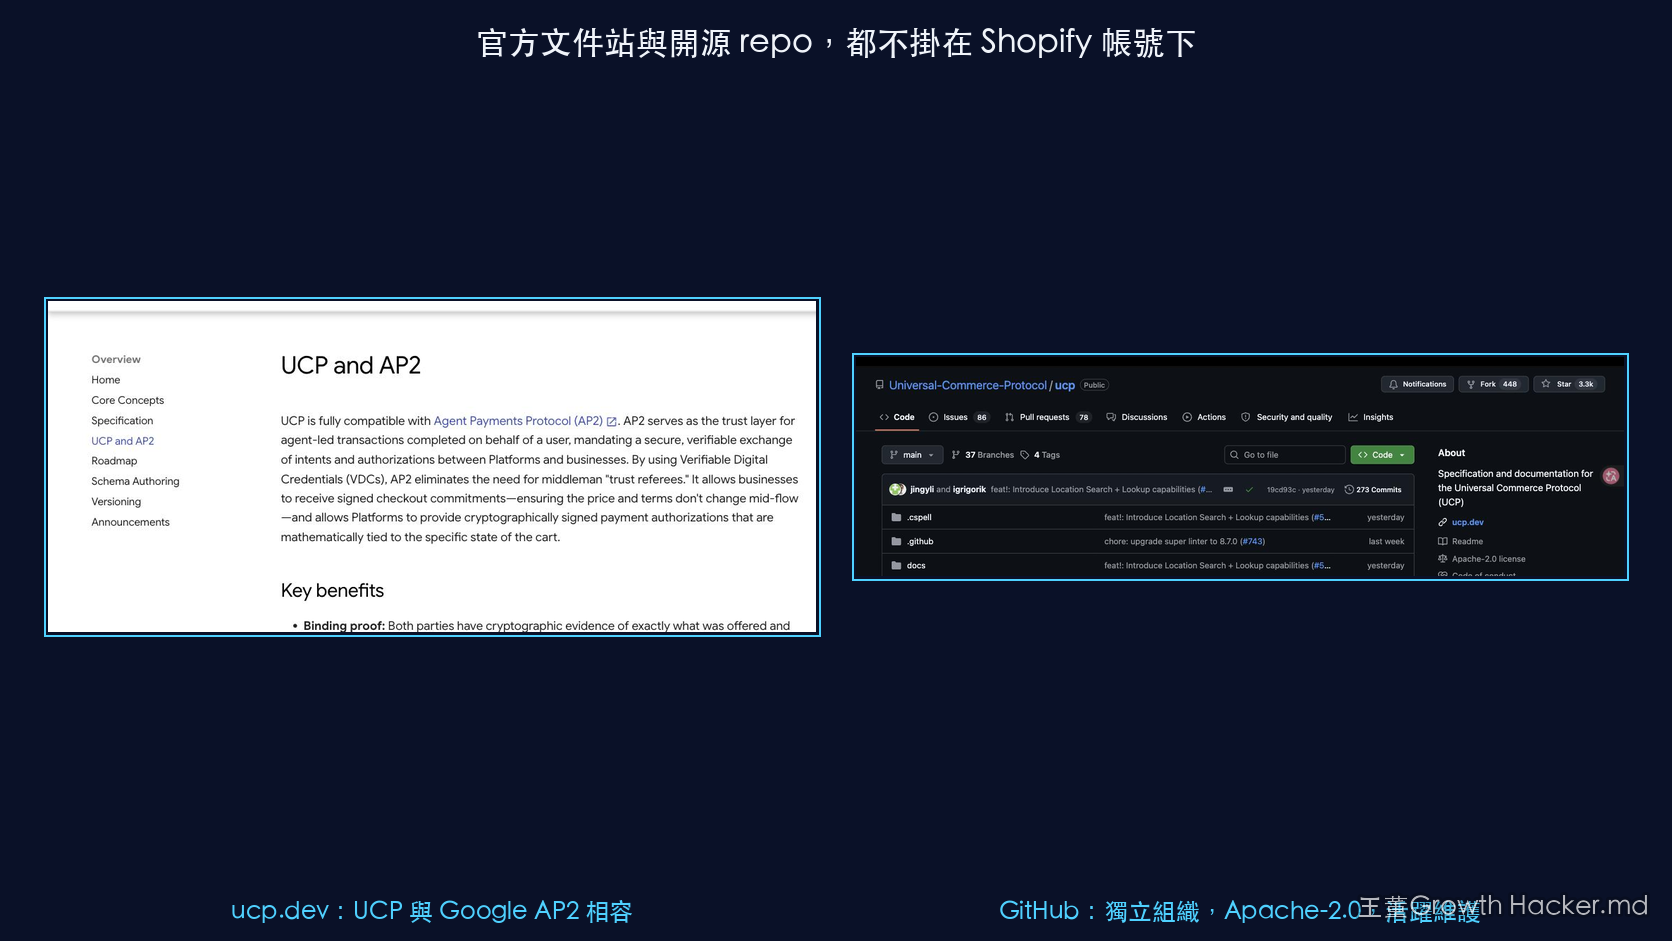Switch to the Actions tab

pos(1204,417)
